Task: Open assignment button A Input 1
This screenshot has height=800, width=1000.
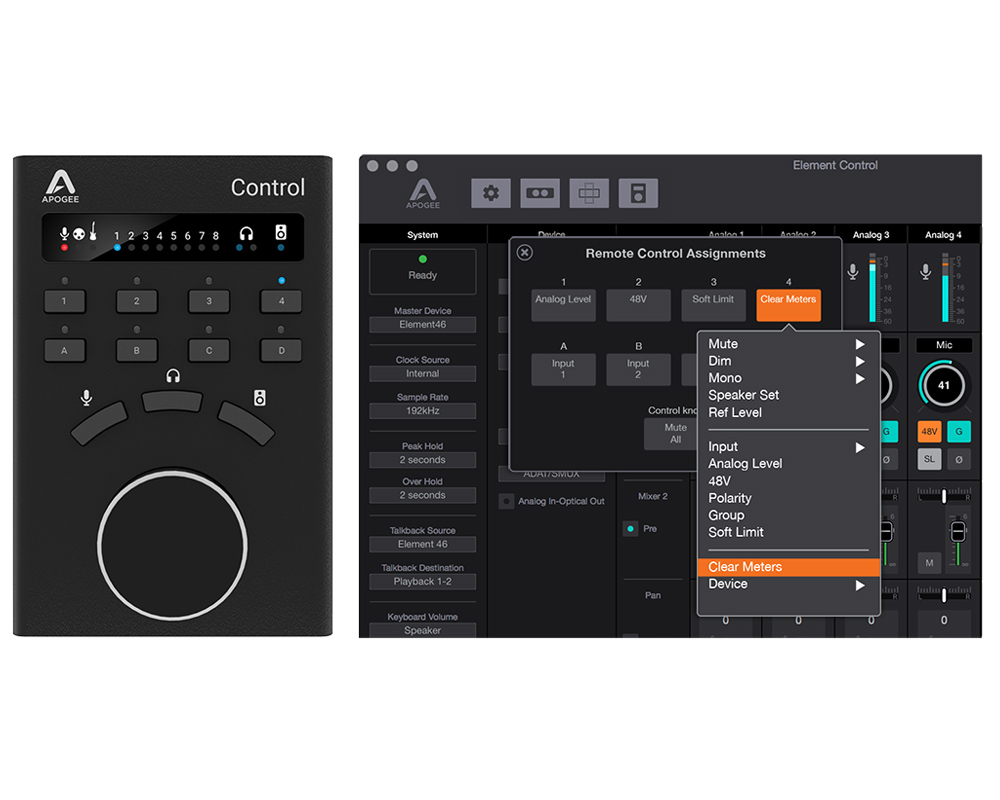Action: (x=563, y=369)
